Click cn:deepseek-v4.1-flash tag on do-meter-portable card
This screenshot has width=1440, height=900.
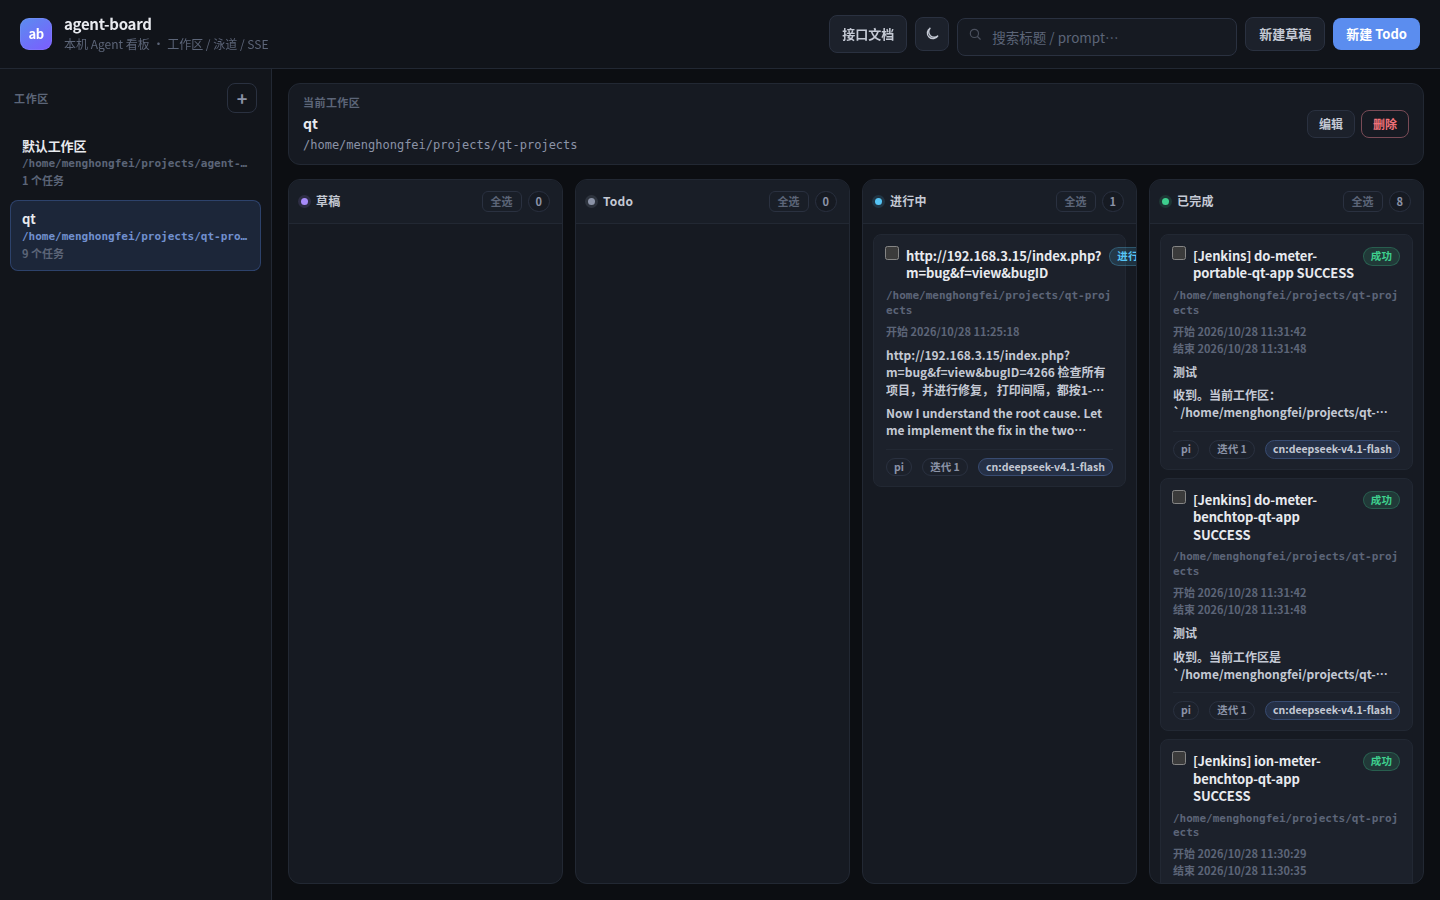[1332, 449]
